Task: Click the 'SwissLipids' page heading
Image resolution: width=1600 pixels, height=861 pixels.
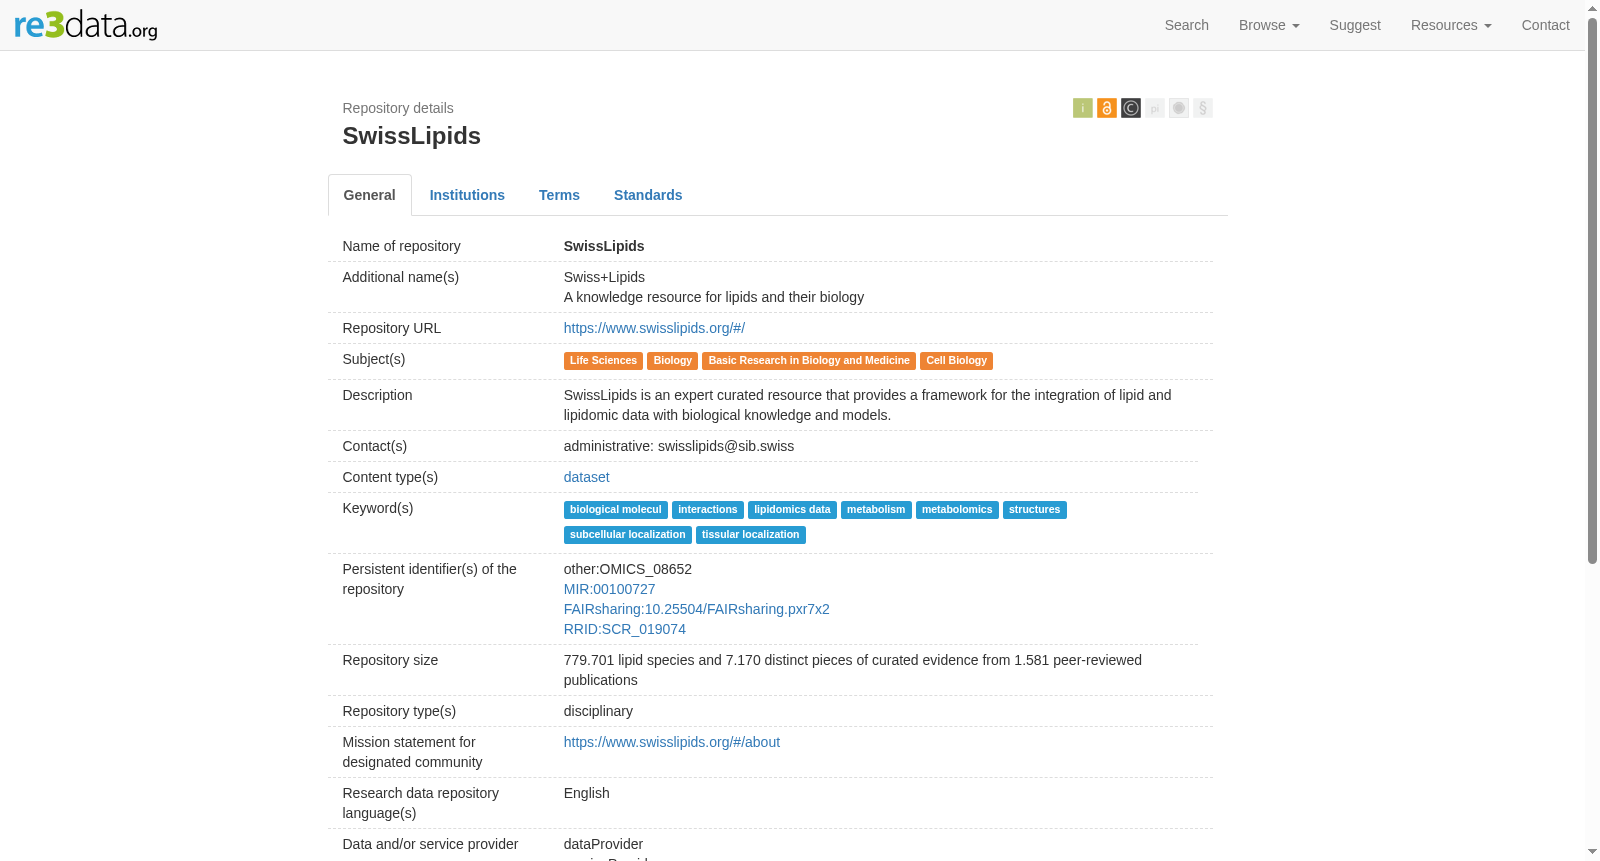Action: click(411, 136)
